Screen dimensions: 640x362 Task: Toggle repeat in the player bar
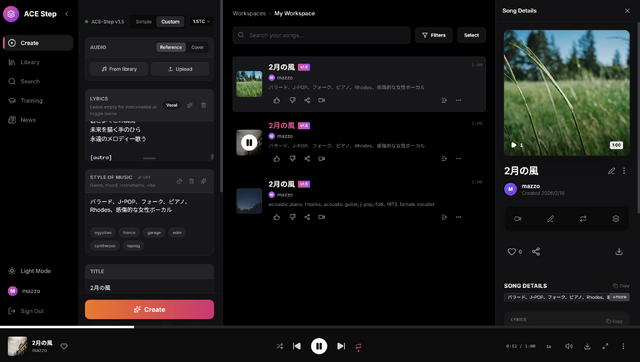pyautogui.click(x=358, y=346)
